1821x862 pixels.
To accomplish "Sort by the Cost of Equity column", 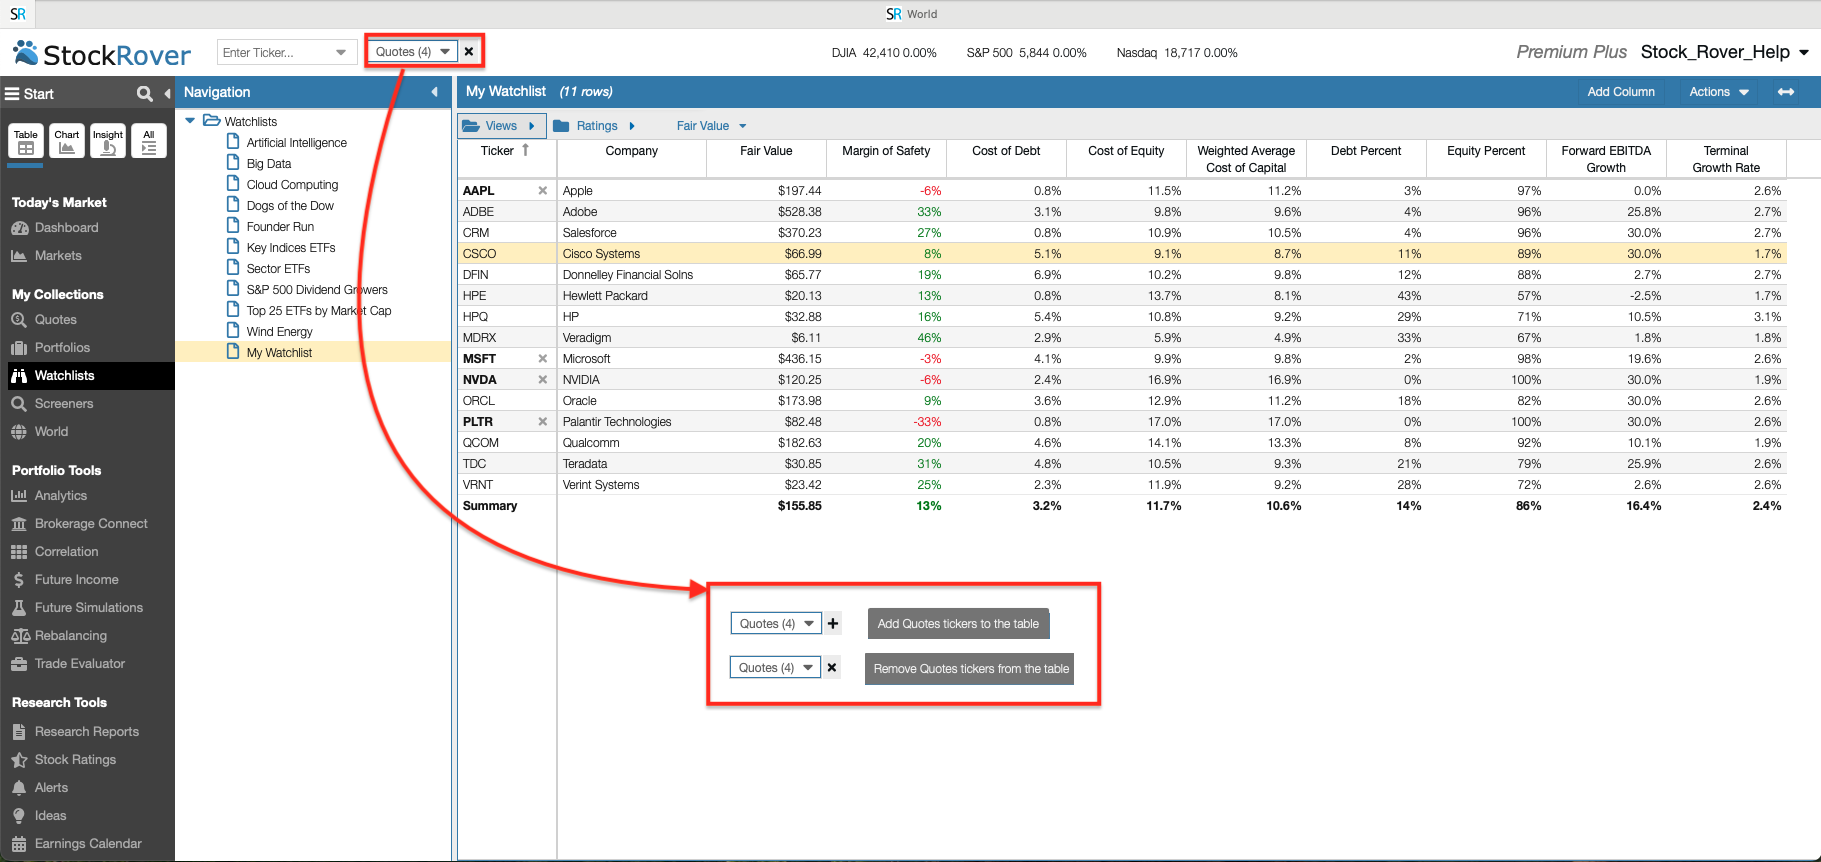I will (x=1126, y=159).
